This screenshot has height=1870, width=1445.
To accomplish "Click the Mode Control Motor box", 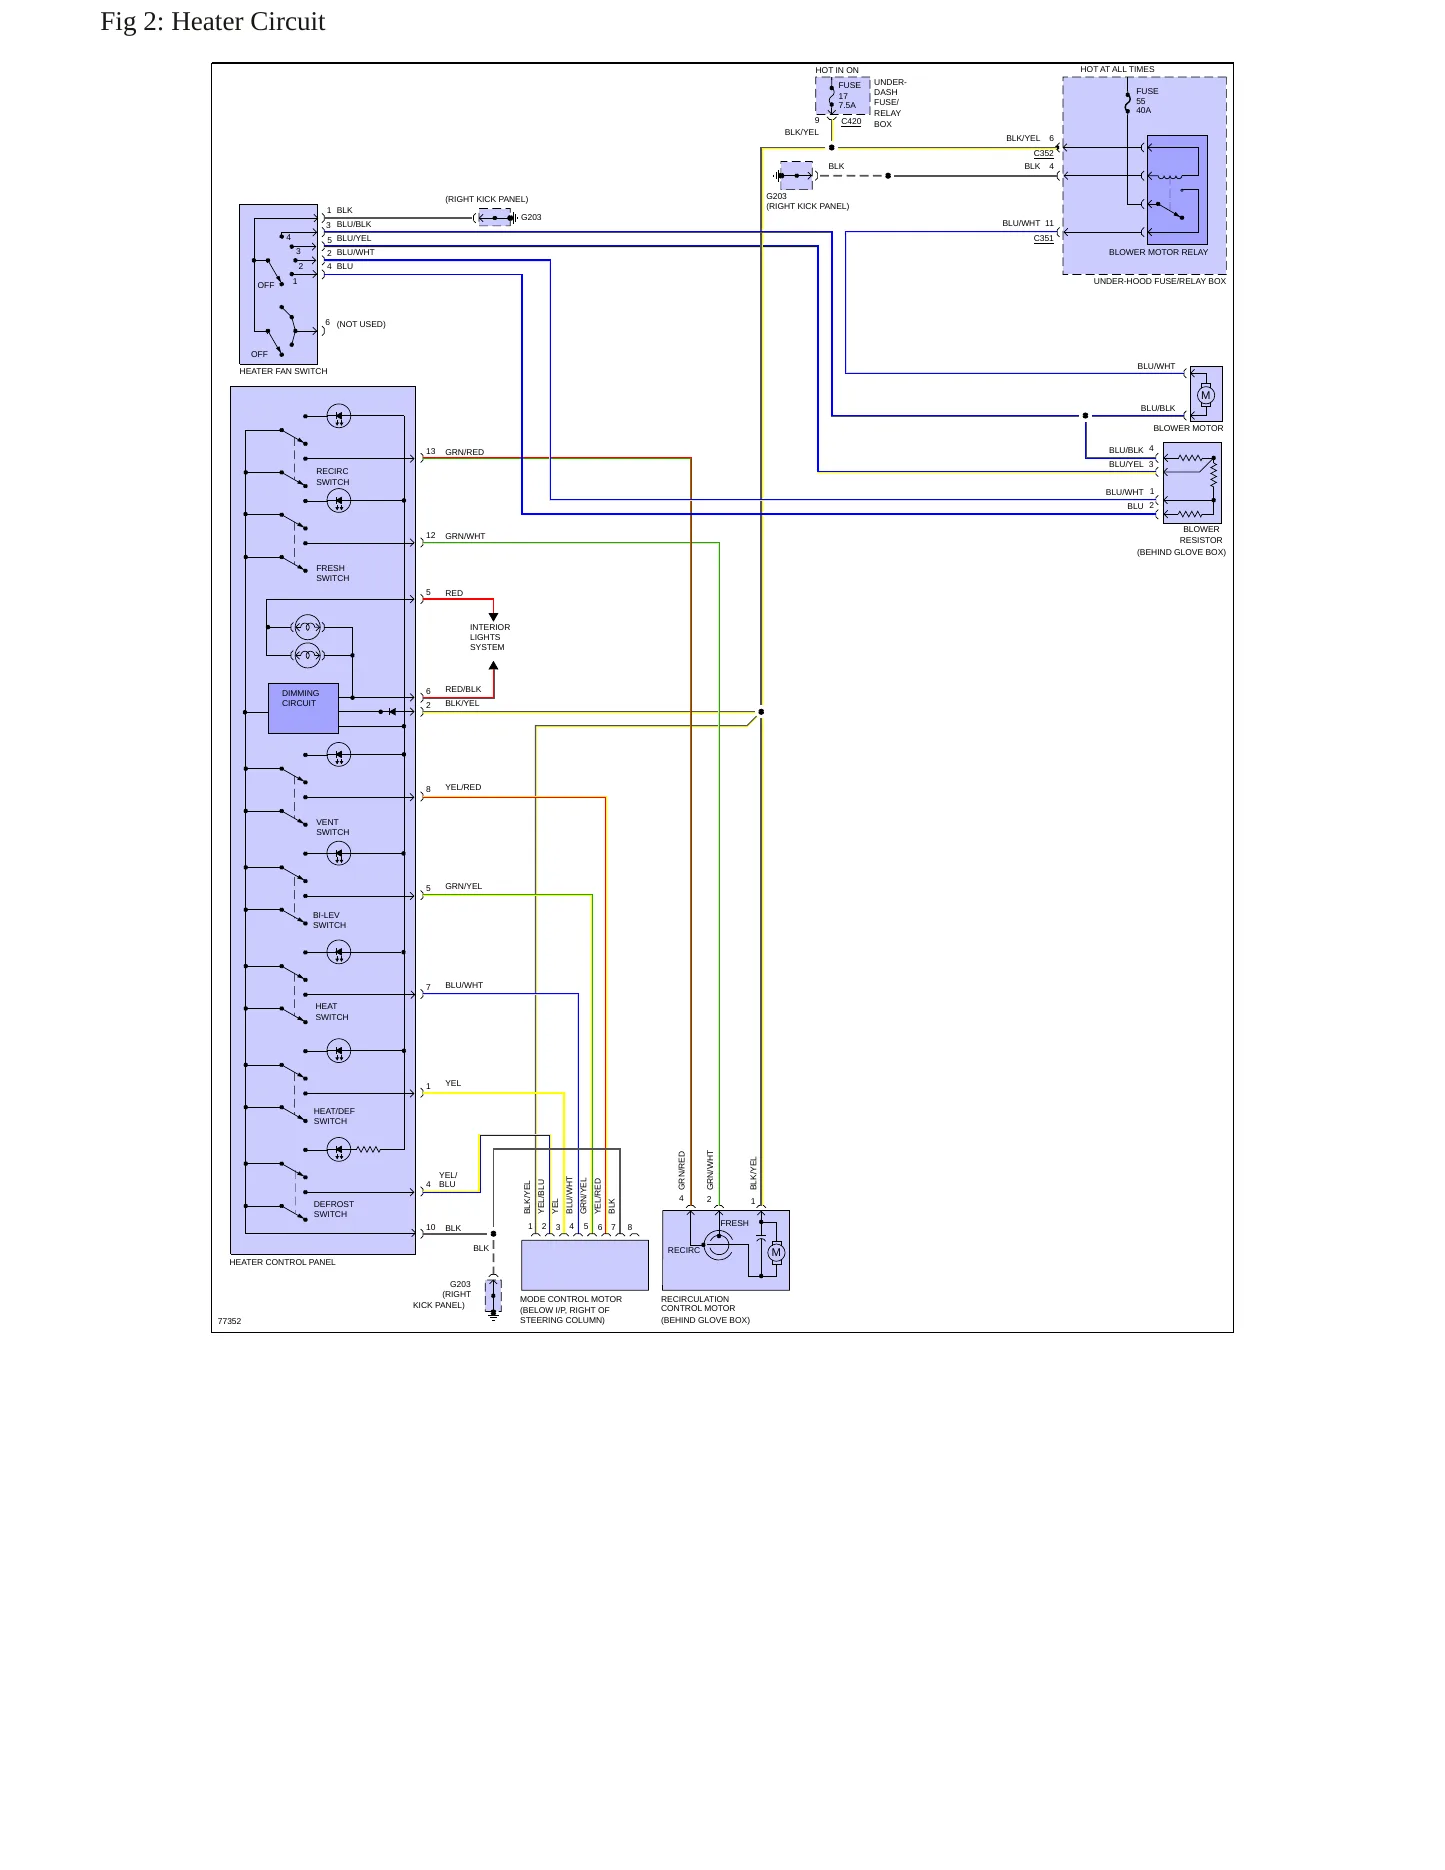I will click(585, 1265).
